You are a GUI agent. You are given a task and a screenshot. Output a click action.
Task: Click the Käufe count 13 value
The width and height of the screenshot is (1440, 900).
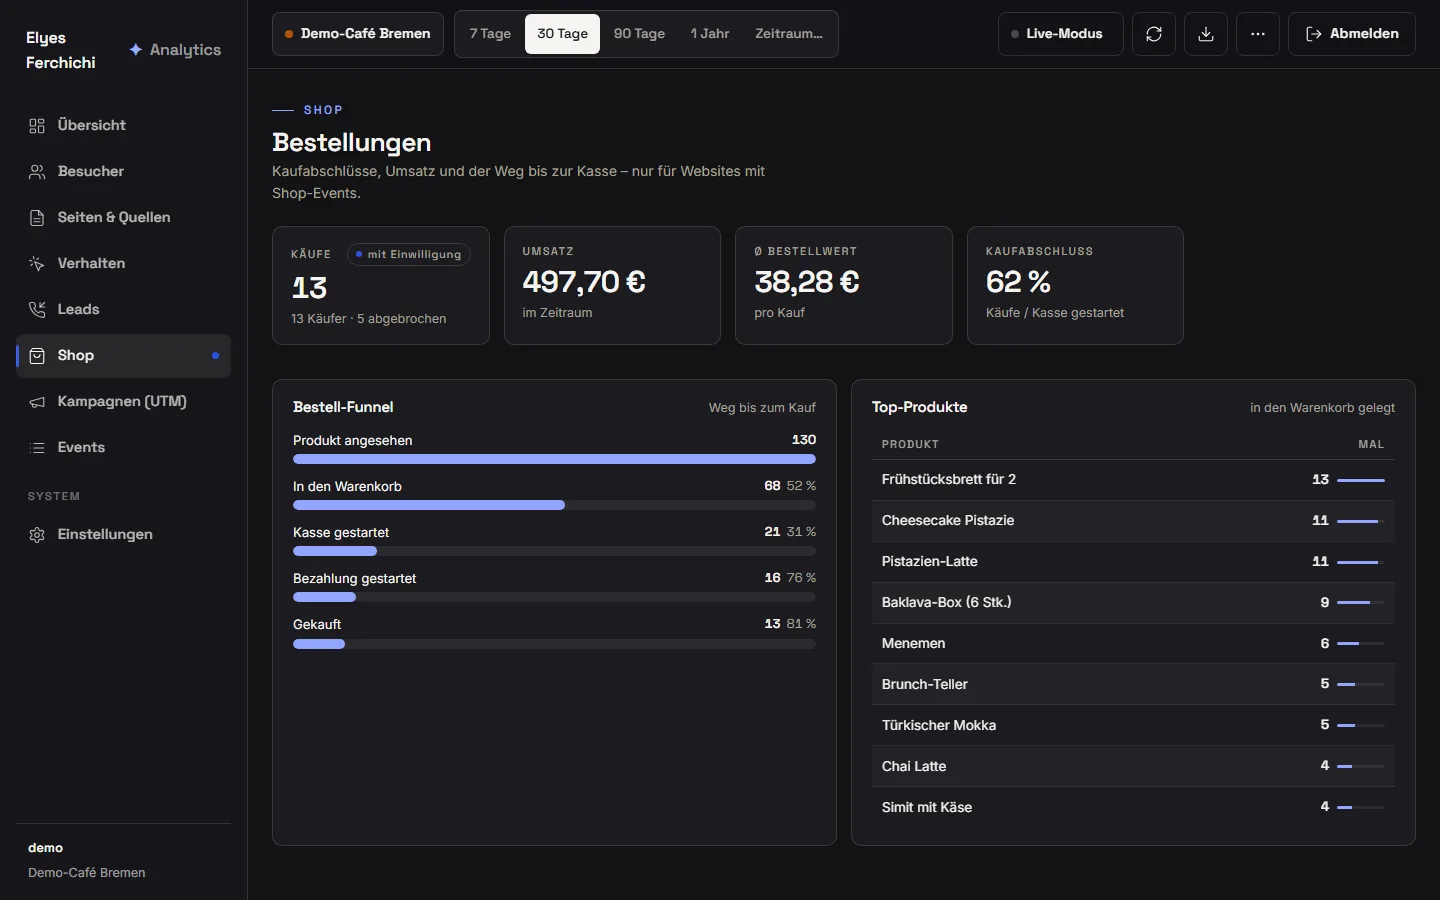(309, 289)
